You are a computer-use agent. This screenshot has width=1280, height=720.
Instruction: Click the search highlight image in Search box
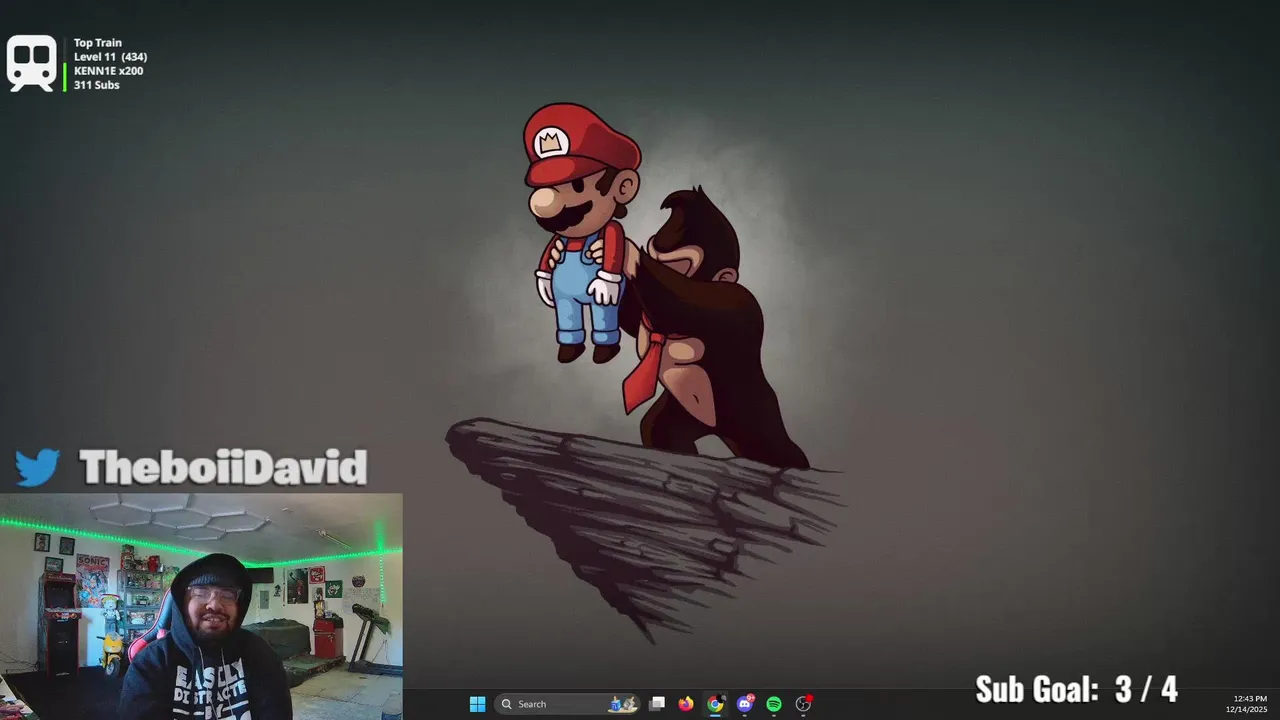(623, 704)
